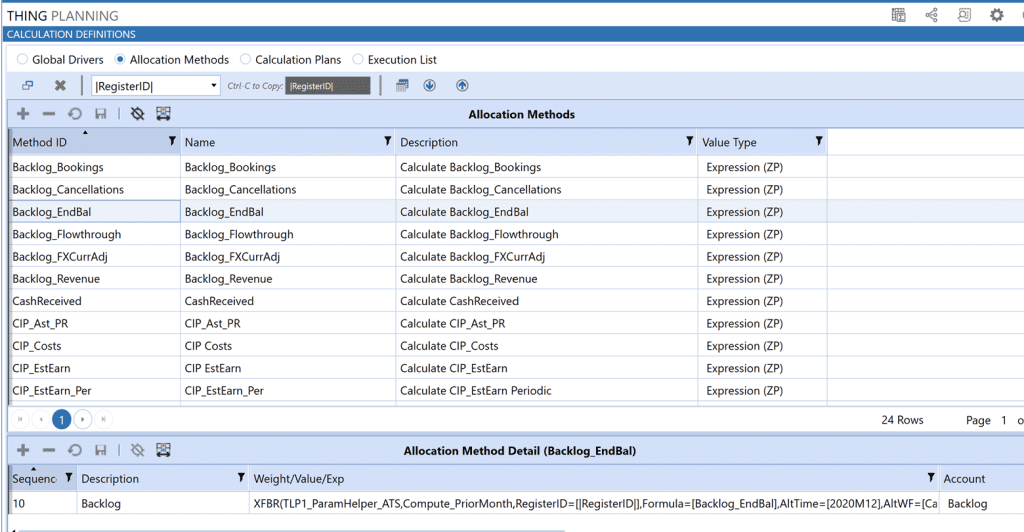
Task: Clear filters in Allocation Method Detail grid
Action: pos(137,450)
